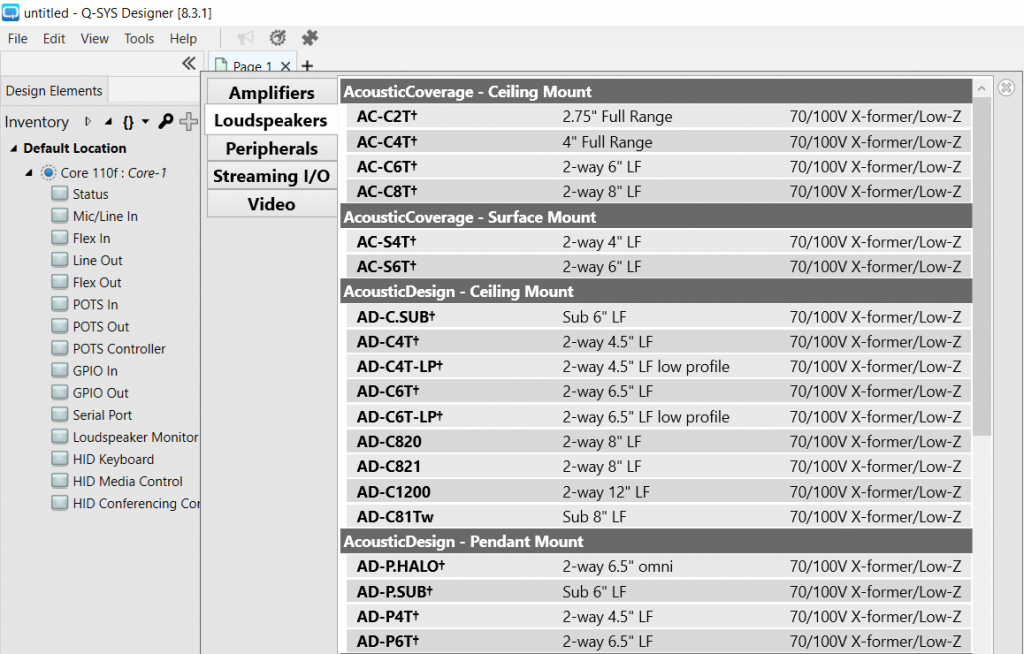Click the Inventory label
This screenshot has width=1024, height=654.
click(x=37, y=122)
